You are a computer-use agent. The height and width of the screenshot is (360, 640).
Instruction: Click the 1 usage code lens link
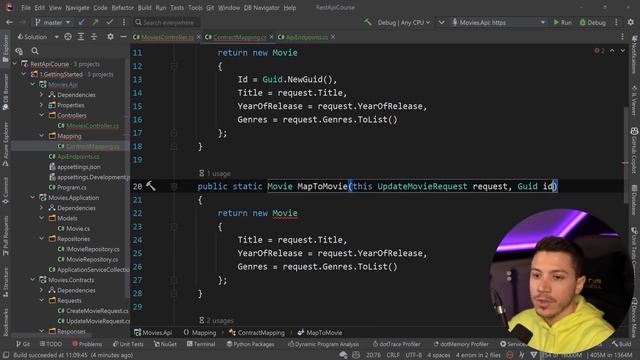click(x=218, y=173)
